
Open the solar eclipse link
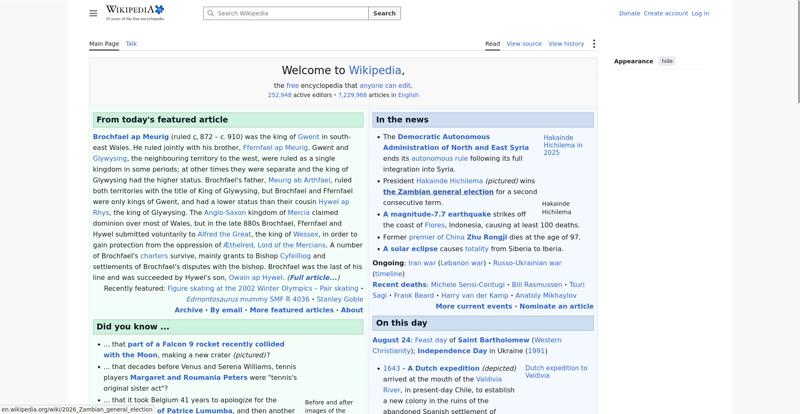410,249
